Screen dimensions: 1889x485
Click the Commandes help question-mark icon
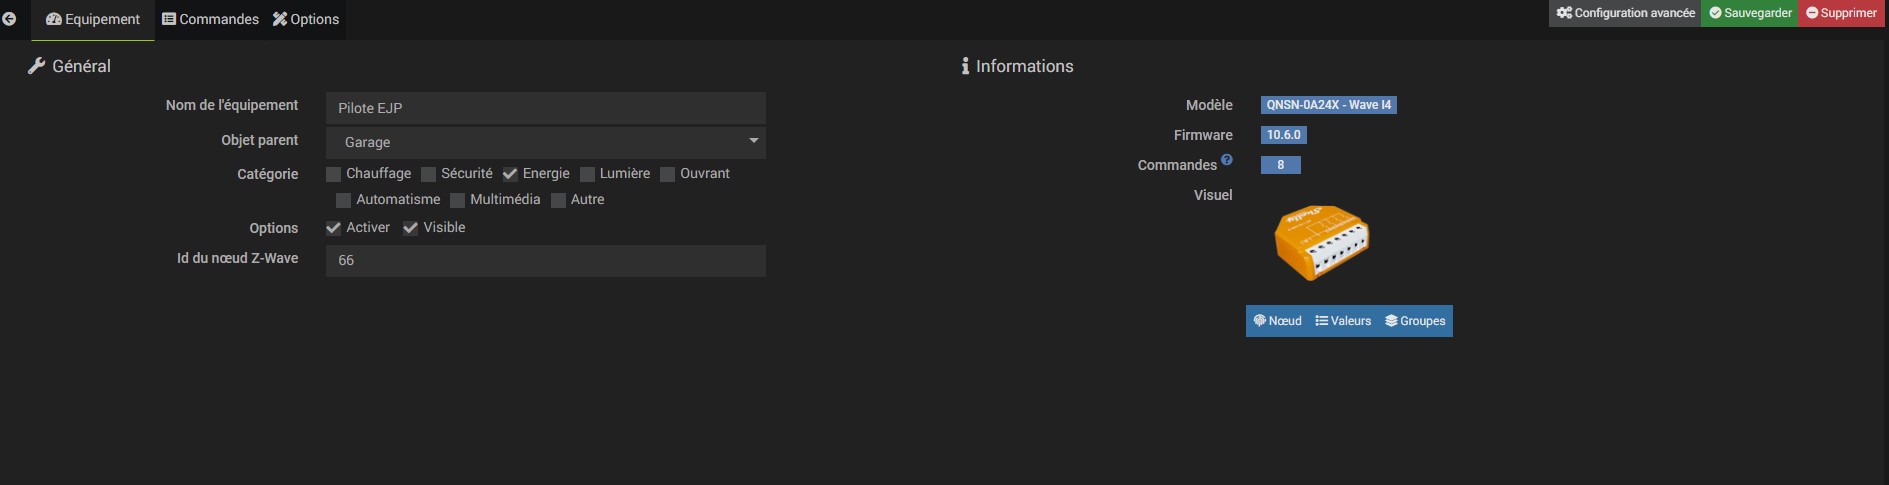[x=1226, y=159]
